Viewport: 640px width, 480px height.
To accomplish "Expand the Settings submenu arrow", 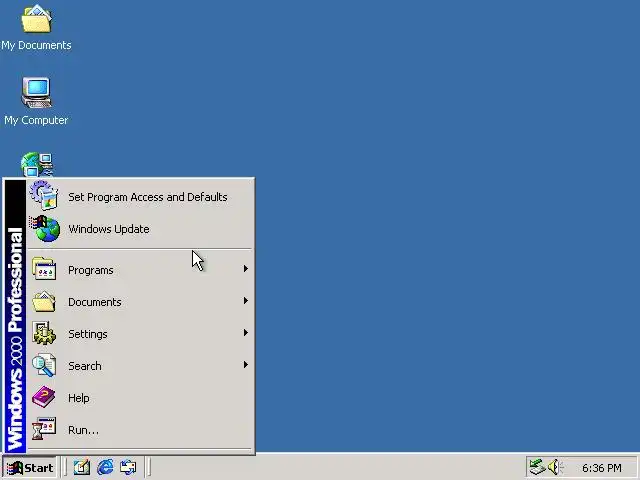I will 246,333.
